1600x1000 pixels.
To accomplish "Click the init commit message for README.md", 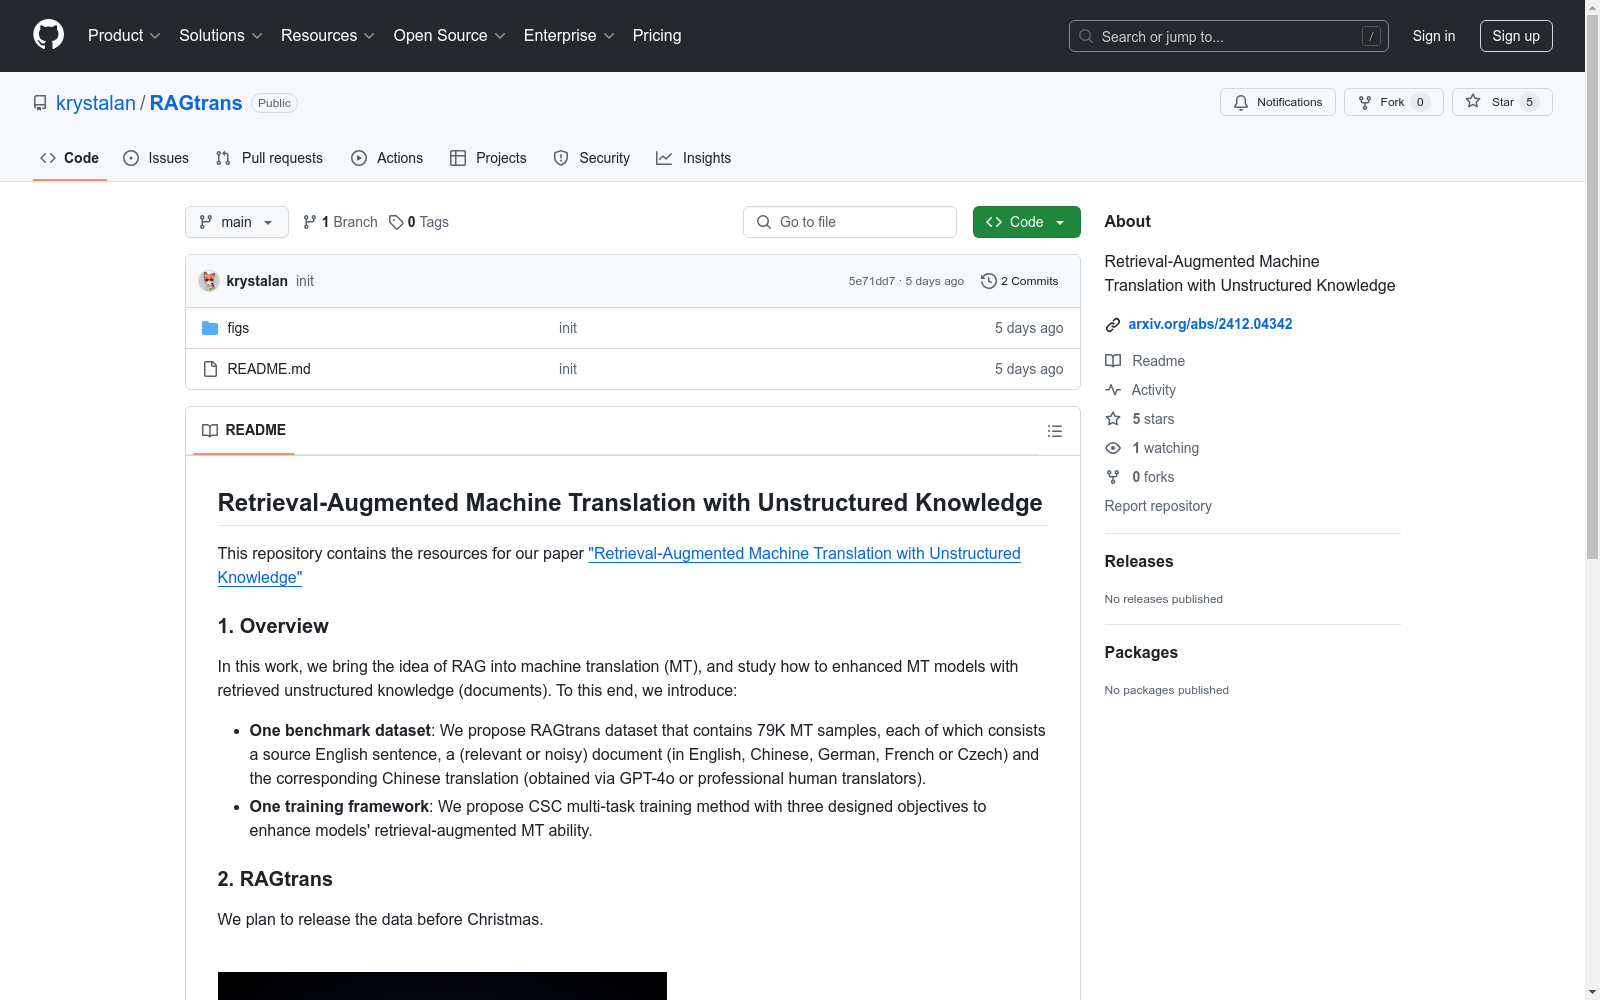I will click(568, 369).
